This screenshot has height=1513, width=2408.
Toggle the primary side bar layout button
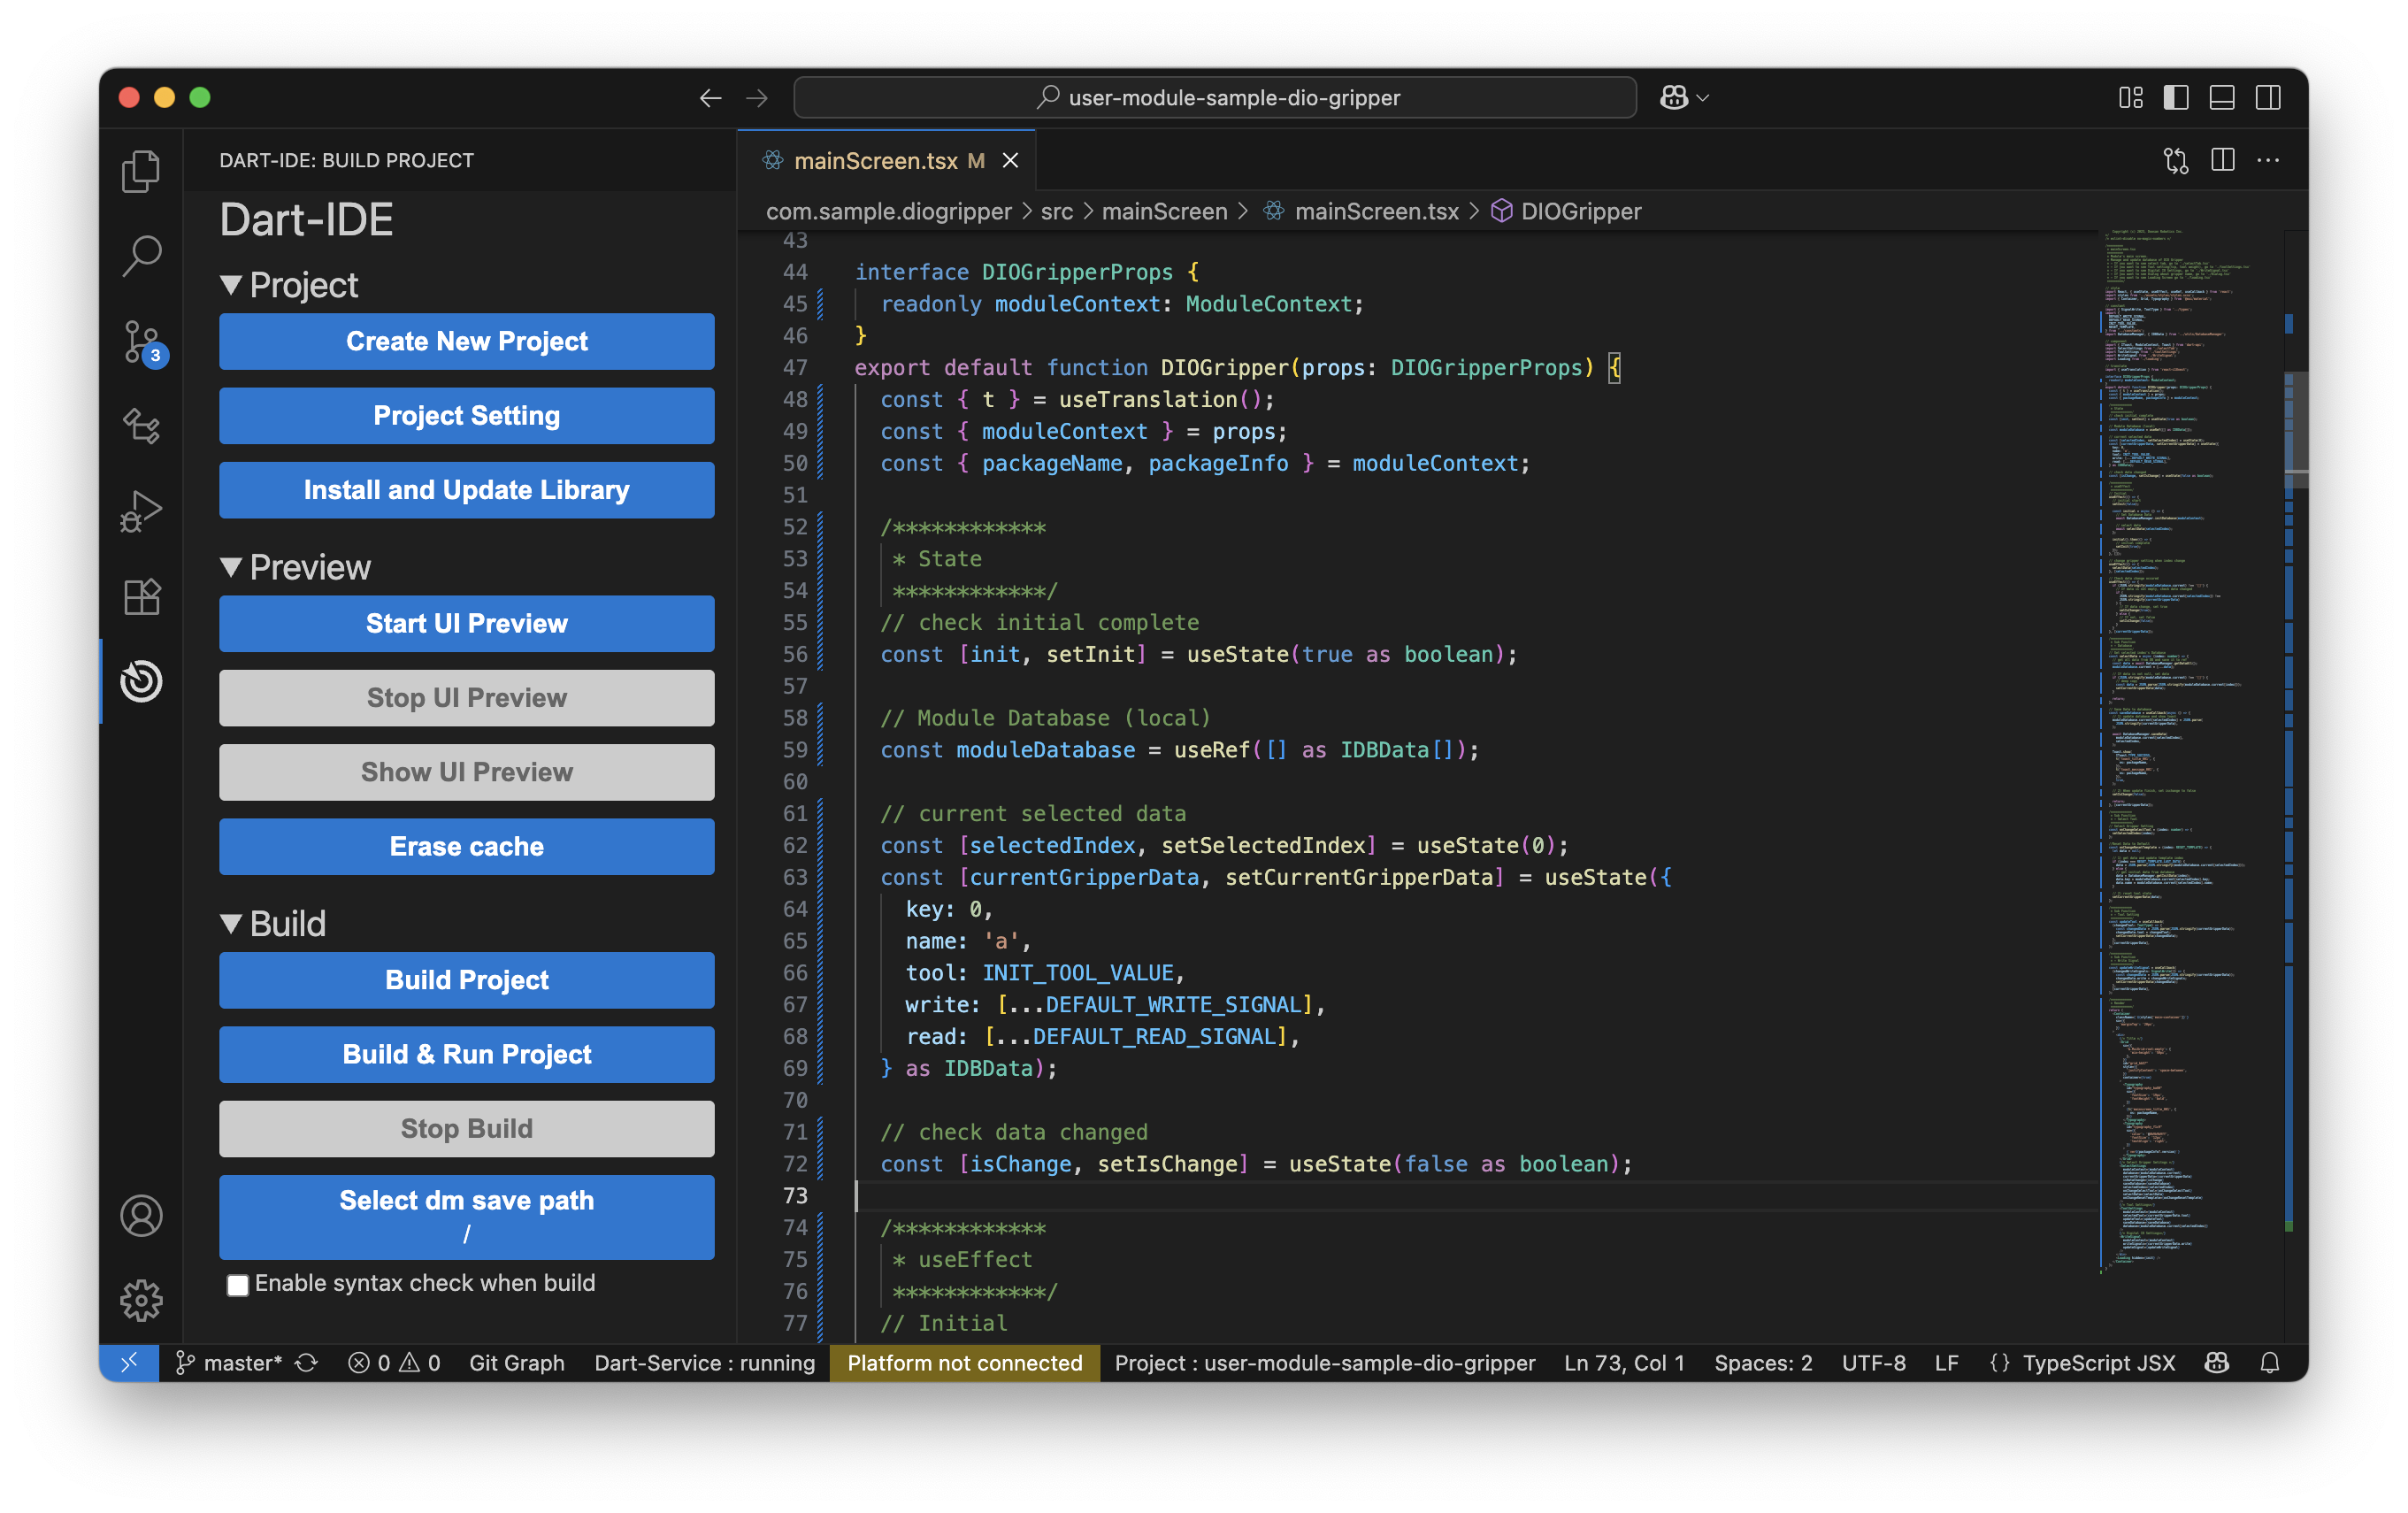pos(2176,97)
